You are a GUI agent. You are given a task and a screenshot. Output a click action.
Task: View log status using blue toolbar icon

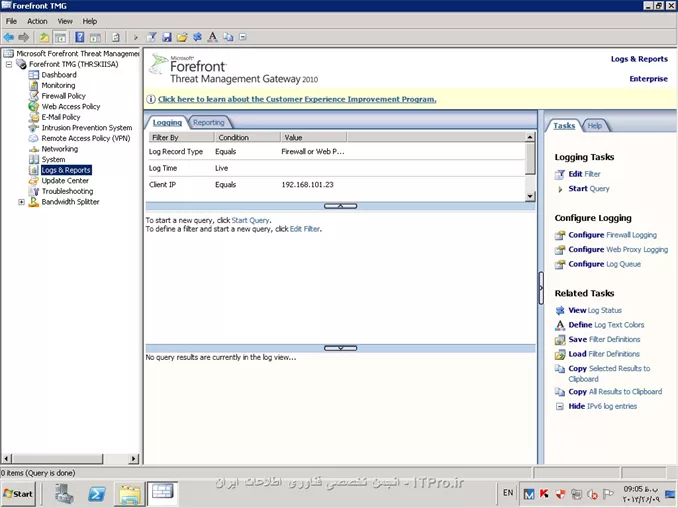click(197, 37)
